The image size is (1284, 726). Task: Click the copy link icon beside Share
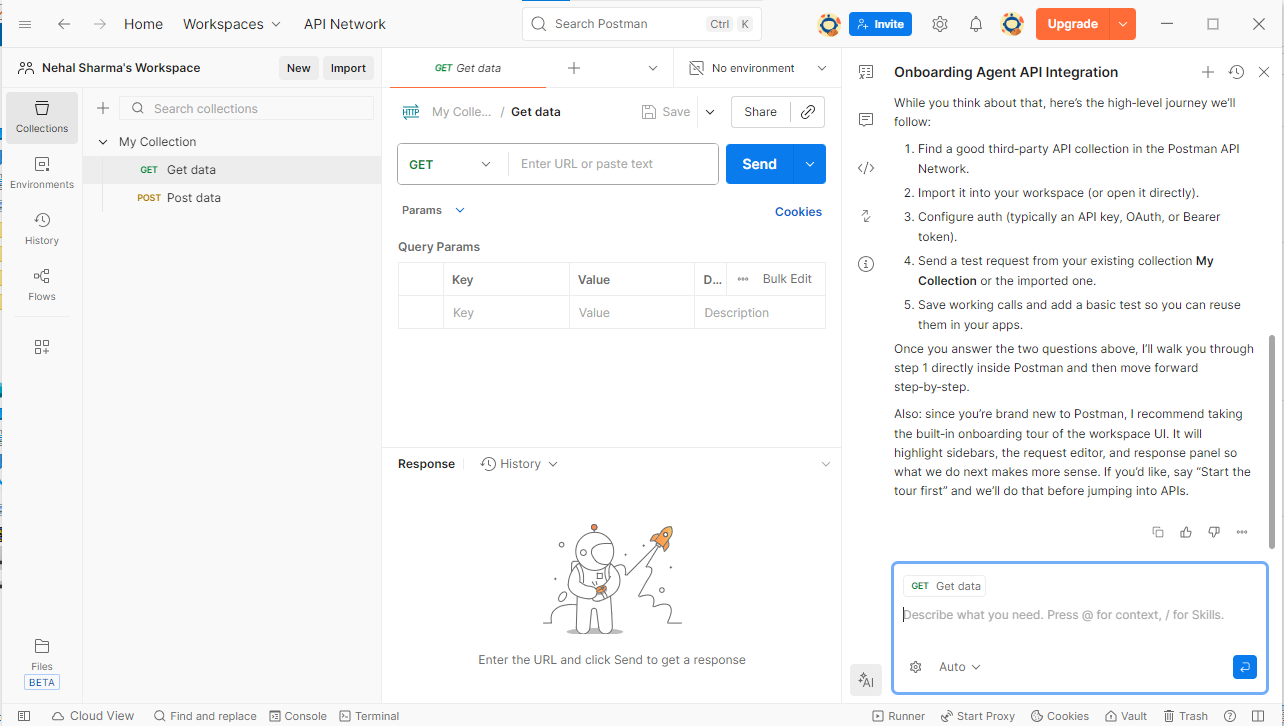(808, 112)
